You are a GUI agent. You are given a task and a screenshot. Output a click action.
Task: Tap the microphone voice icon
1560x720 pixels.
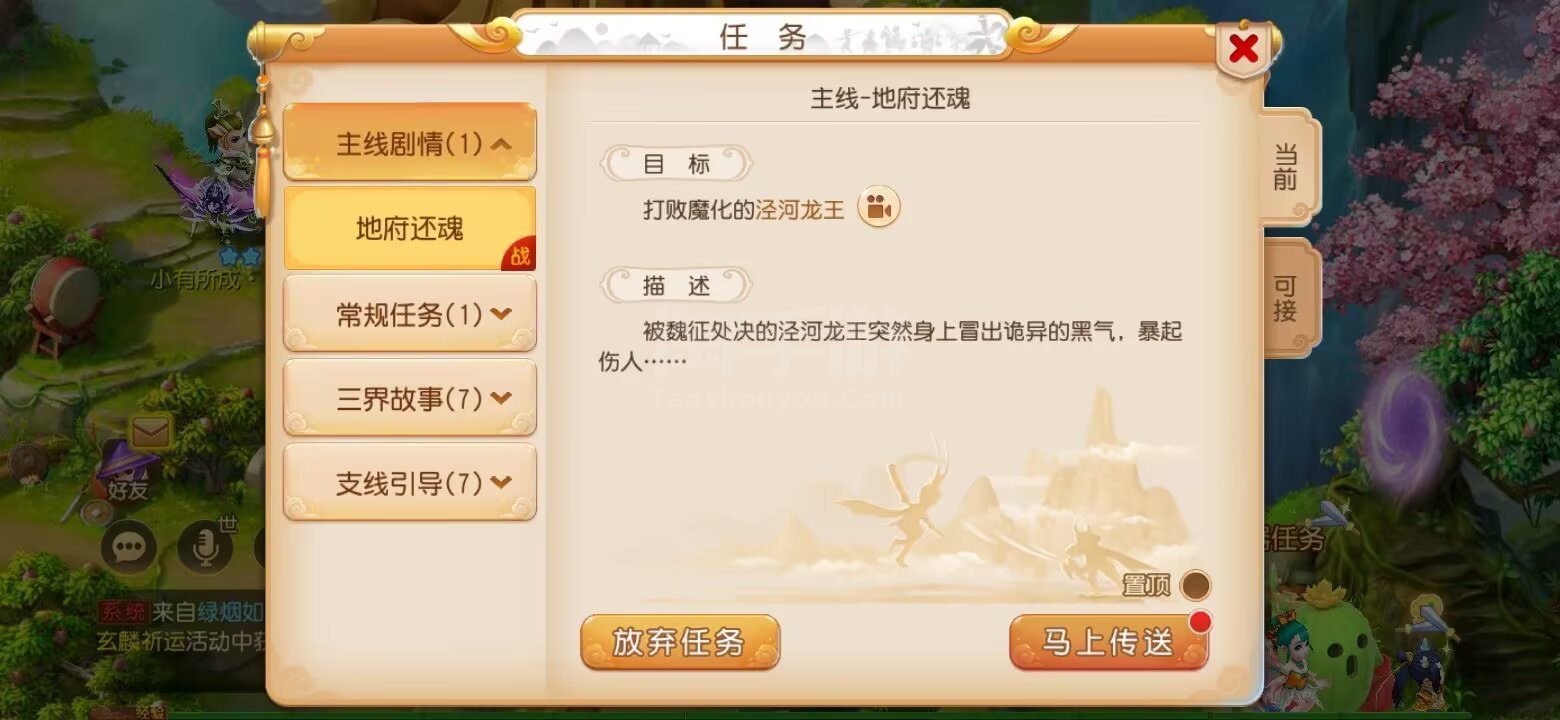(x=205, y=547)
